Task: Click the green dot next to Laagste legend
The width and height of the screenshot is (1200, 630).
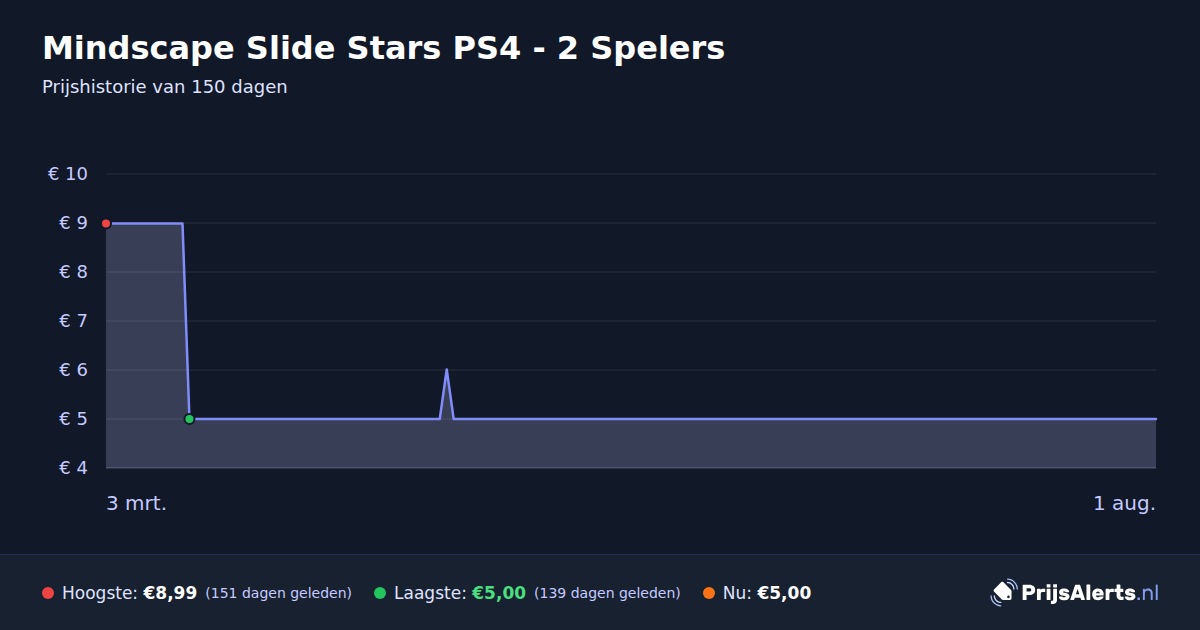Action: 380,593
